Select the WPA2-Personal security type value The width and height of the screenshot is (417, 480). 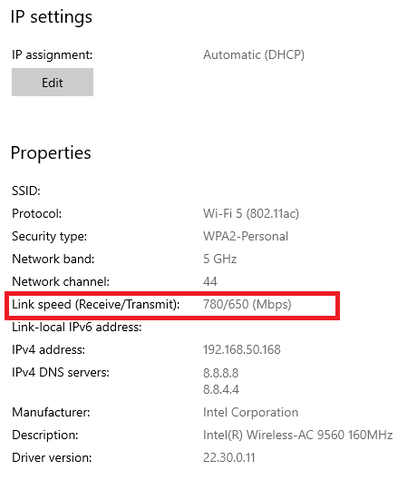[x=246, y=236]
